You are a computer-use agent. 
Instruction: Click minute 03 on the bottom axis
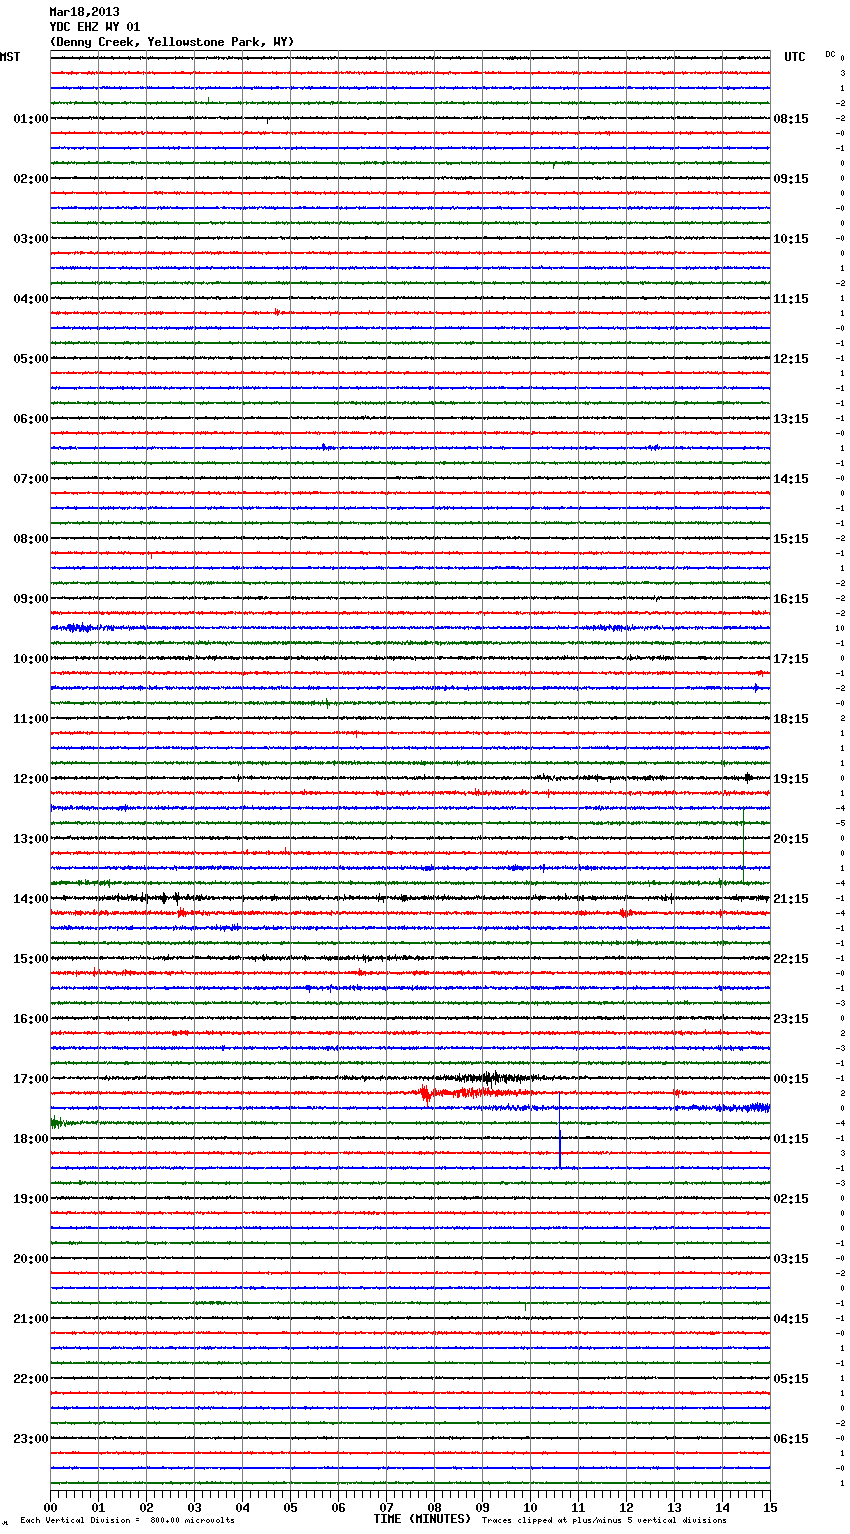coord(194,1507)
